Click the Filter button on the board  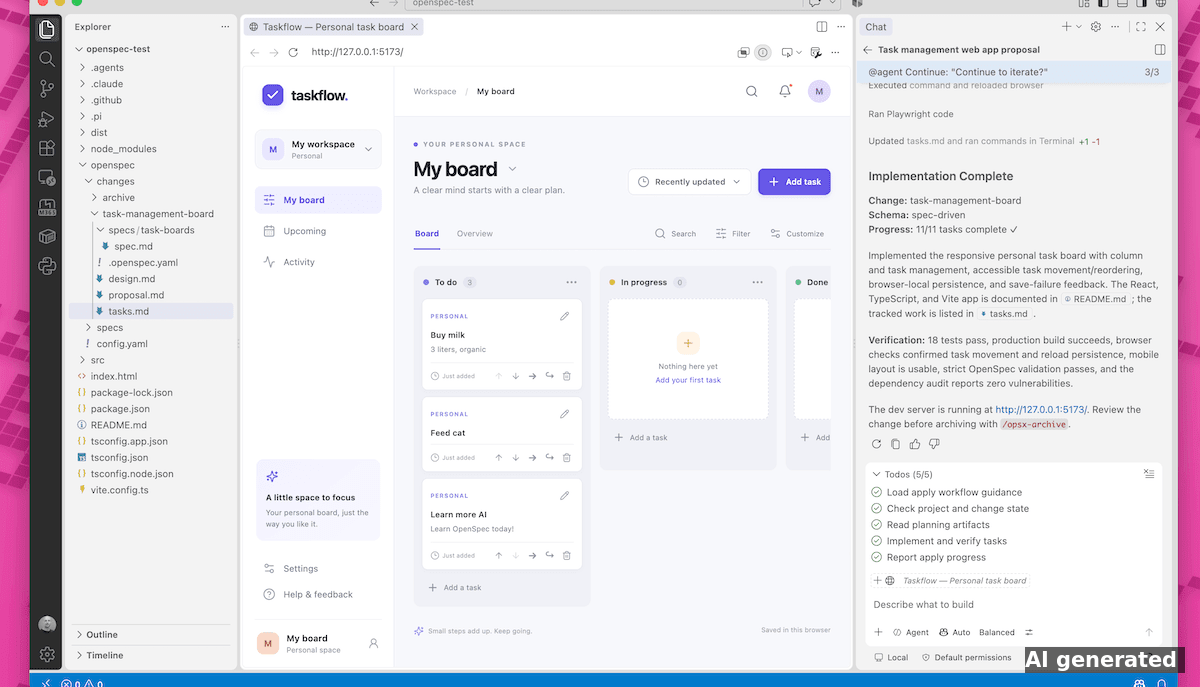point(733,234)
